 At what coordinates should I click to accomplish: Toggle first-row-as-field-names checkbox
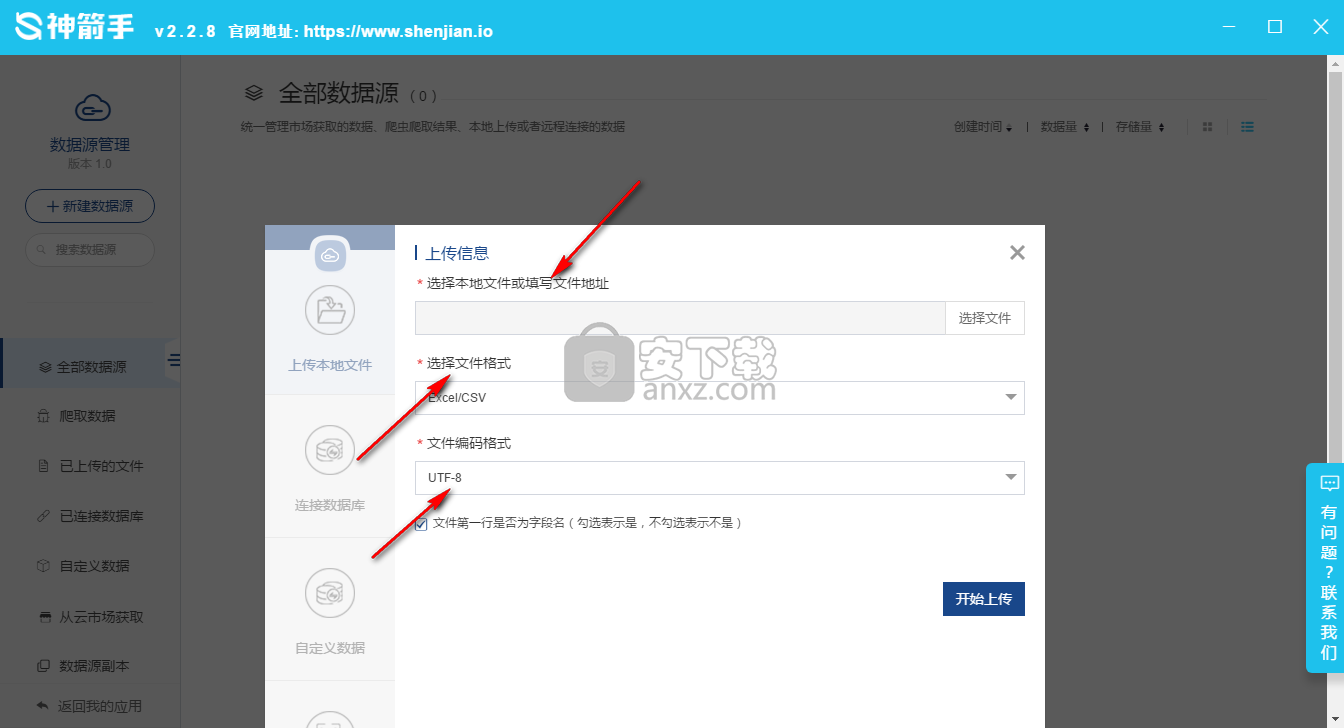421,524
